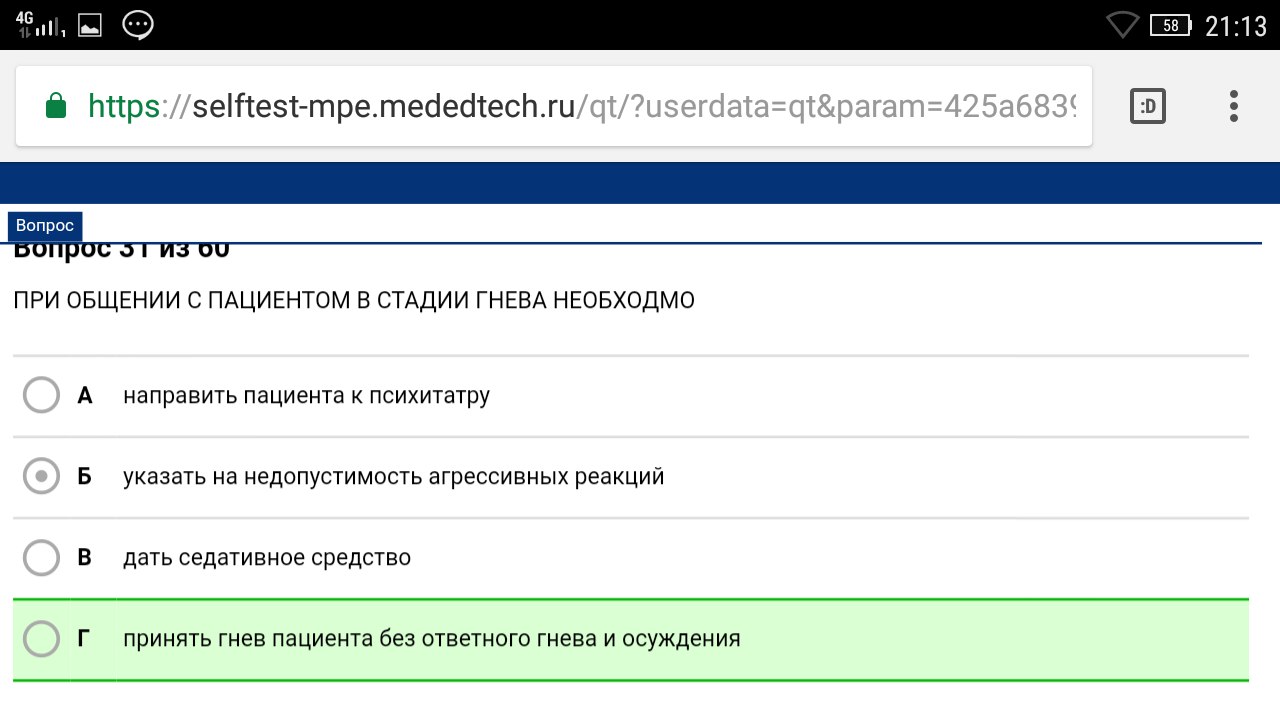
Task: Select radio button for answer А
Action: (41, 395)
